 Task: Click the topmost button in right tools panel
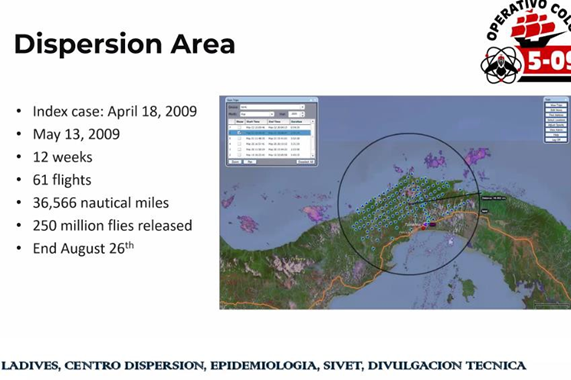point(556,105)
